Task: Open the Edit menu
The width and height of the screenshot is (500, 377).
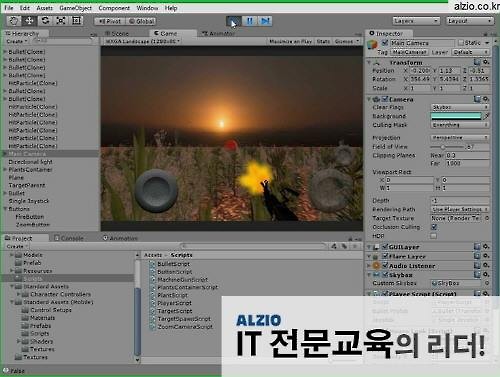Action: [25, 8]
